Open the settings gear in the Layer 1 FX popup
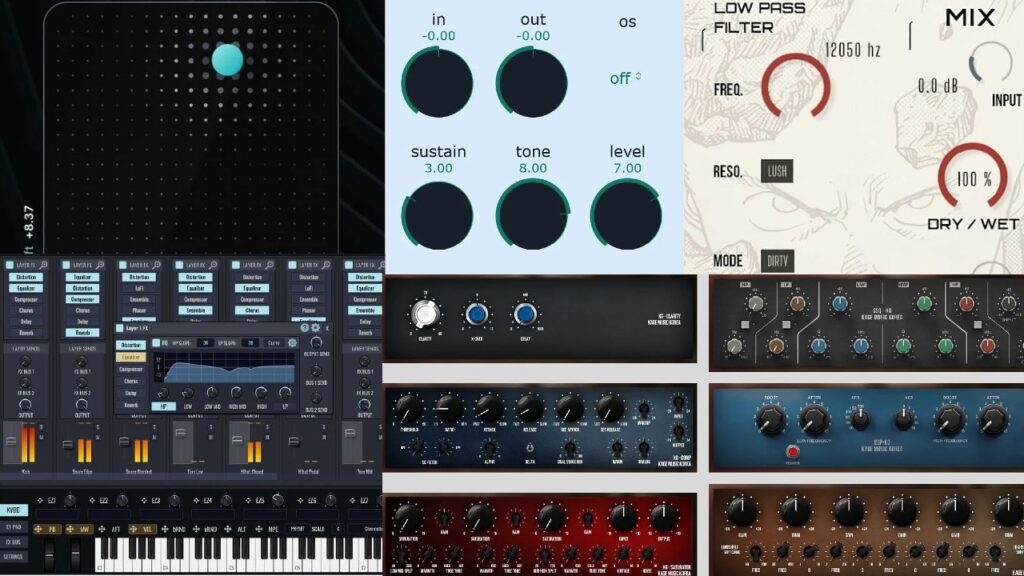The image size is (1024, 576). (314, 328)
